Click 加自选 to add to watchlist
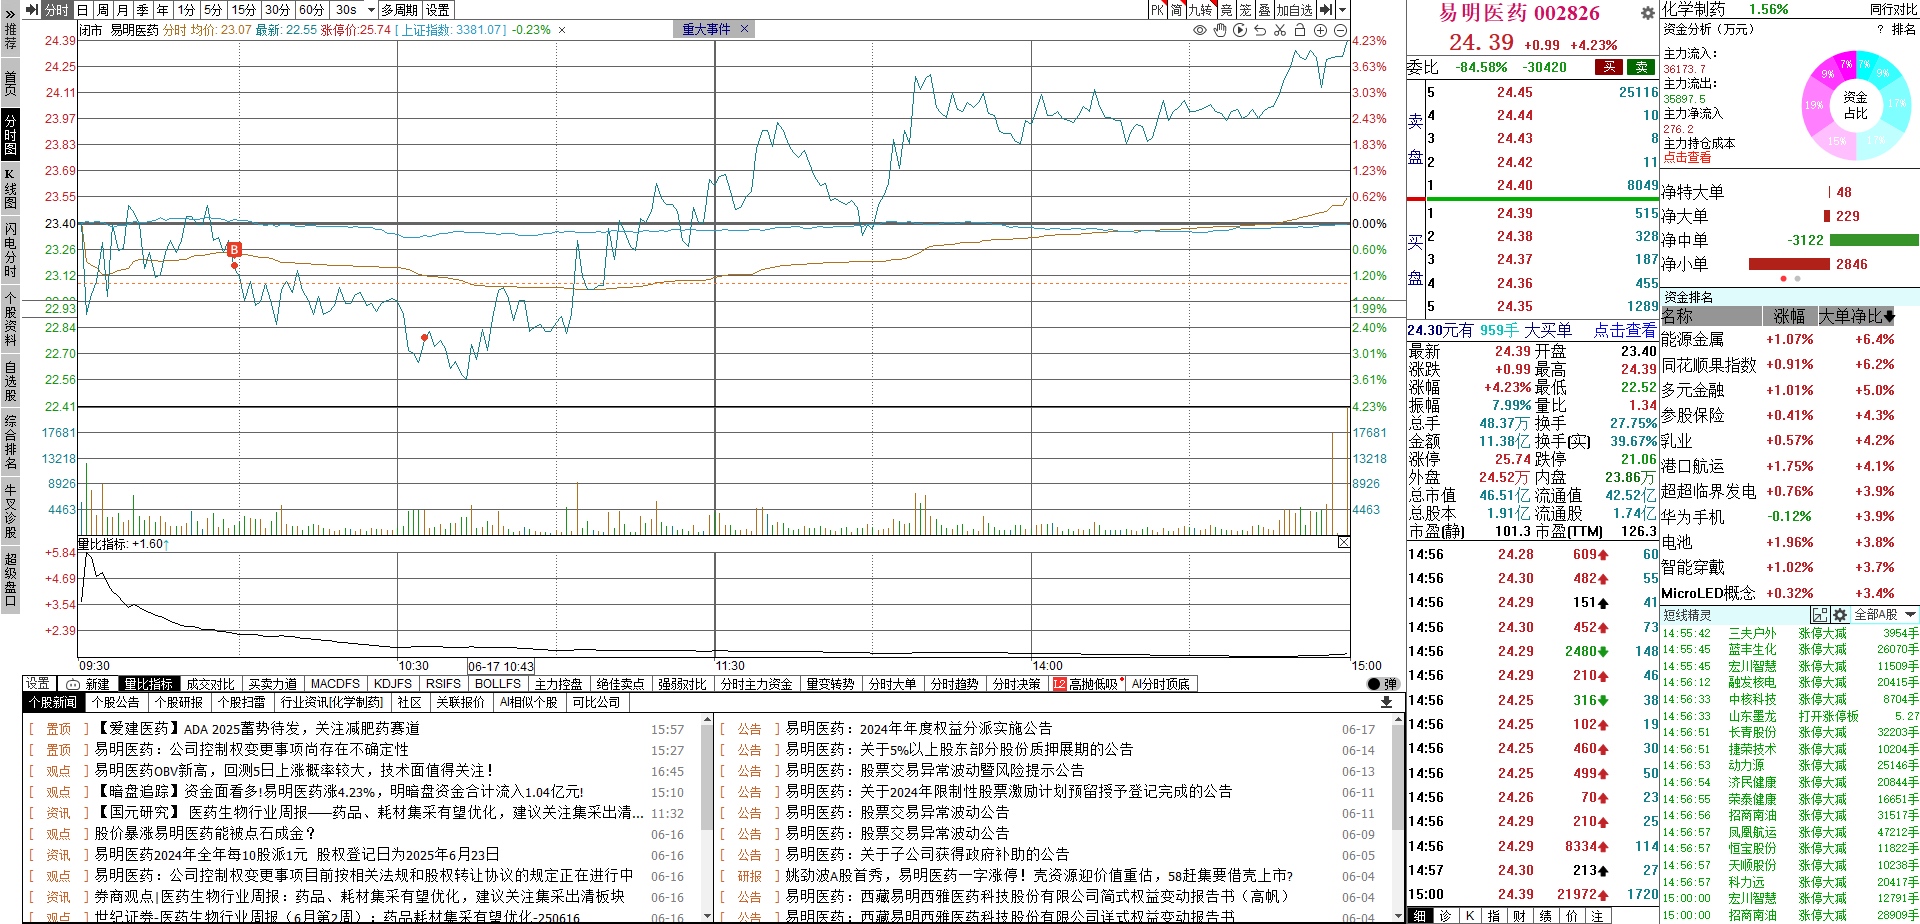The image size is (1920, 924). pyautogui.click(x=1294, y=10)
